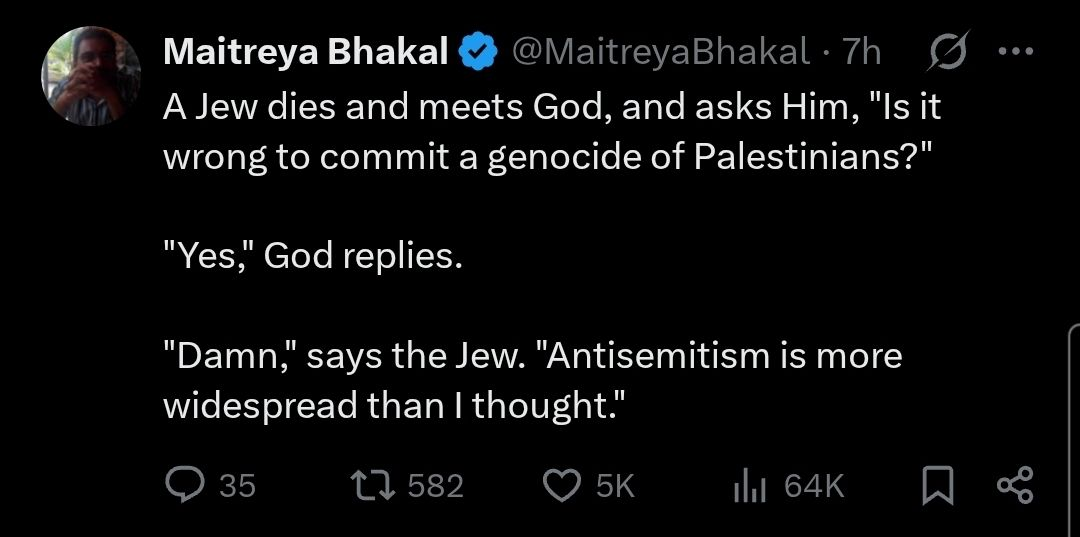Bookmark this post

(x=936, y=487)
